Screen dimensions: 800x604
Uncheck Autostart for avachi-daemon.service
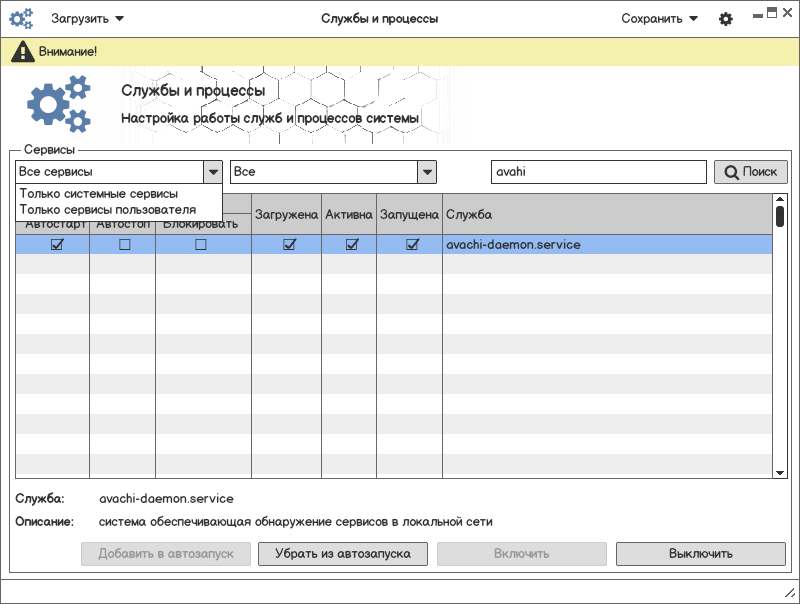pyautogui.click(x=57, y=244)
